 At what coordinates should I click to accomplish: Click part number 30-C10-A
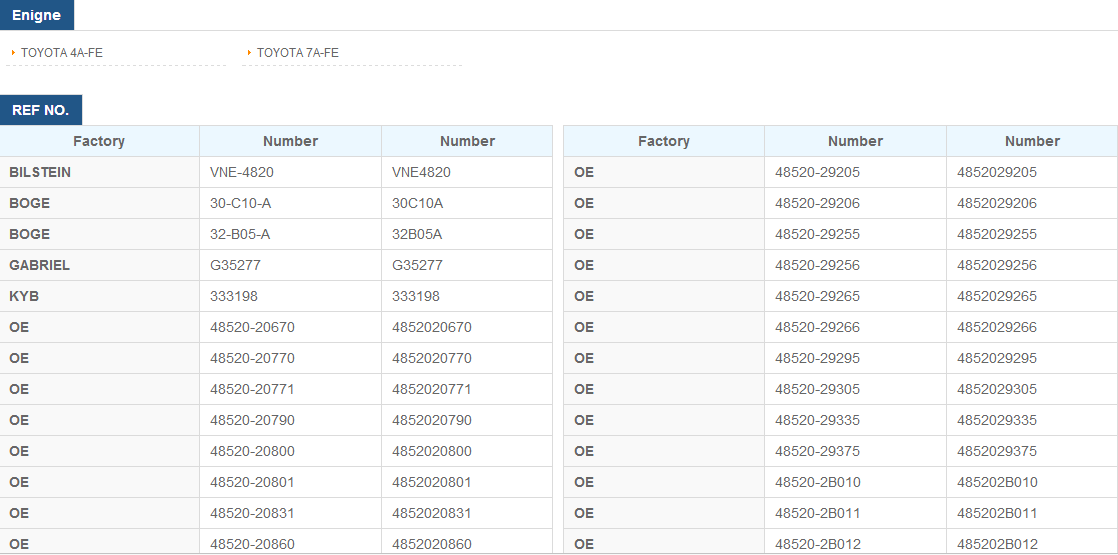240,203
